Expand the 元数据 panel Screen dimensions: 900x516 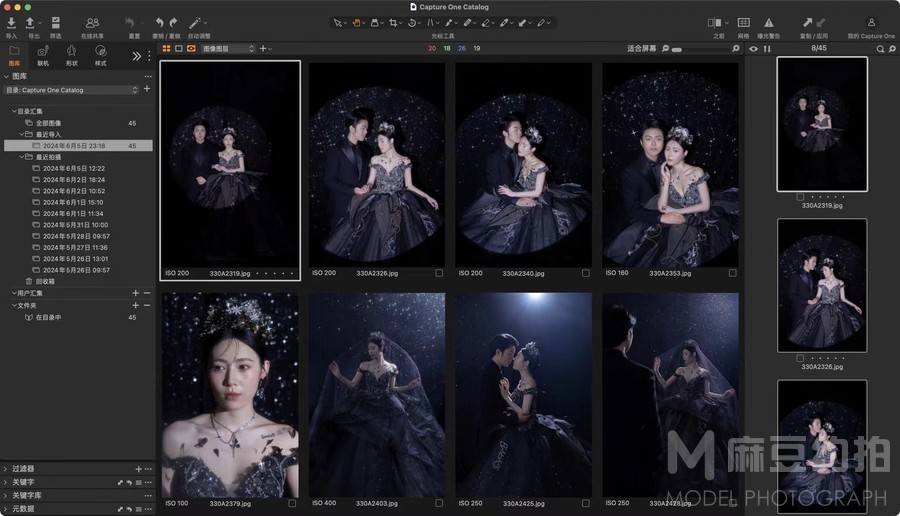tap(6, 509)
